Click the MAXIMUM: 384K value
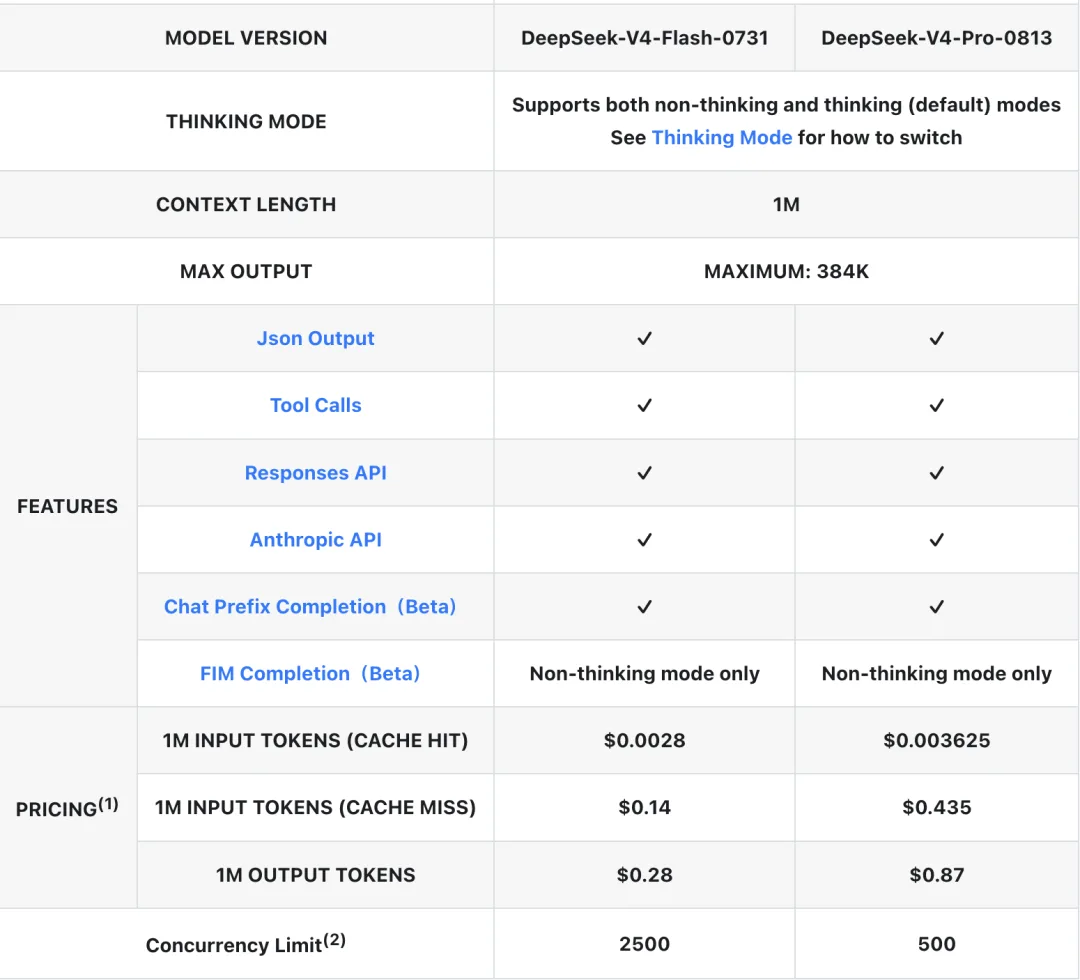Image resolution: width=1080 pixels, height=980 pixels. pyautogui.click(x=786, y=271)
